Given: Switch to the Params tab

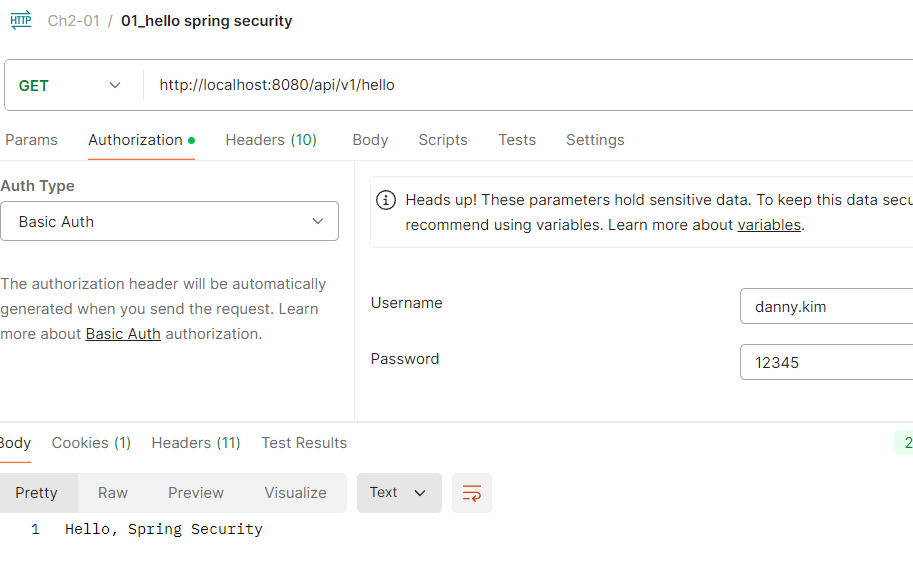Looking at the screenshot, I should (x=31, y=140).
